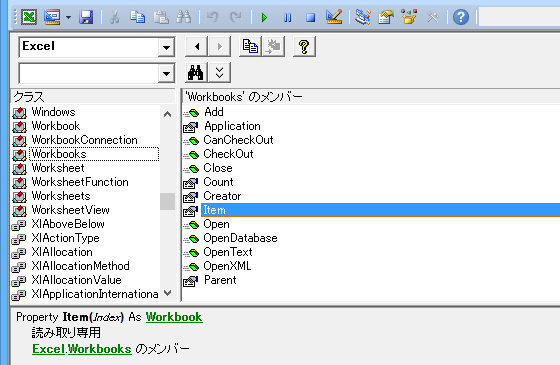Screen dimensions: 560x365
Task: Open the Insert UserForm dropdown arrow
Action: (68, 17)
